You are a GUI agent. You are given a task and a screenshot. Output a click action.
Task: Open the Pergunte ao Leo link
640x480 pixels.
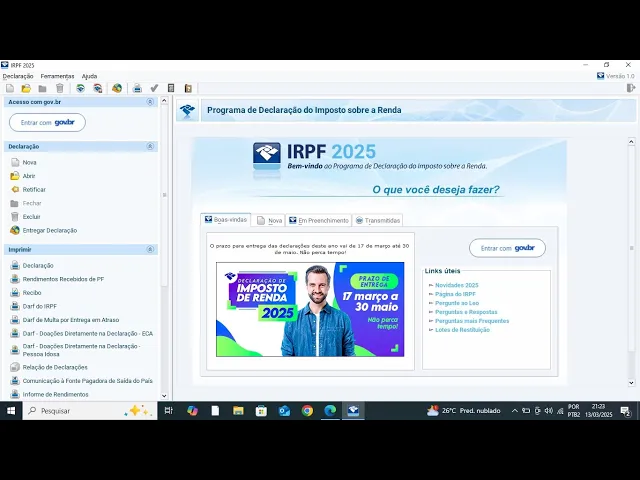point(457,303)
